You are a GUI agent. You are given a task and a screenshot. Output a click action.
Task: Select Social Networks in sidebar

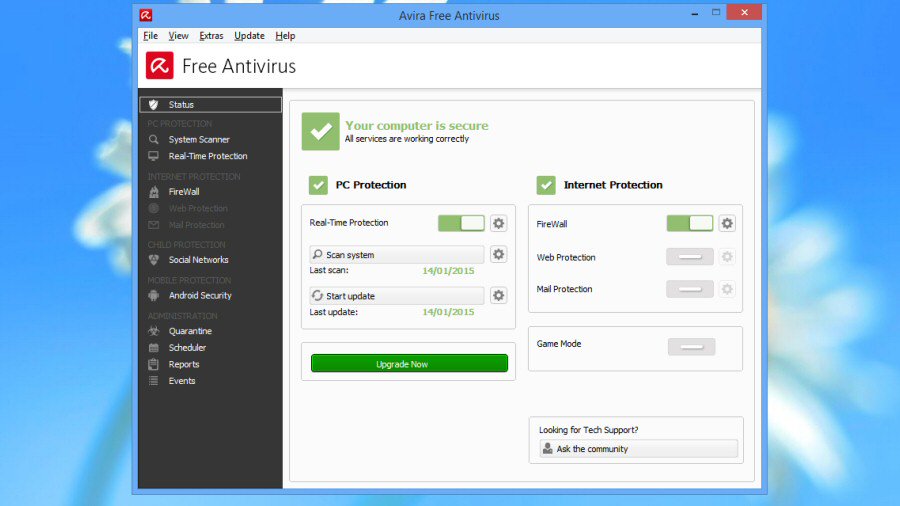point(199,259)
